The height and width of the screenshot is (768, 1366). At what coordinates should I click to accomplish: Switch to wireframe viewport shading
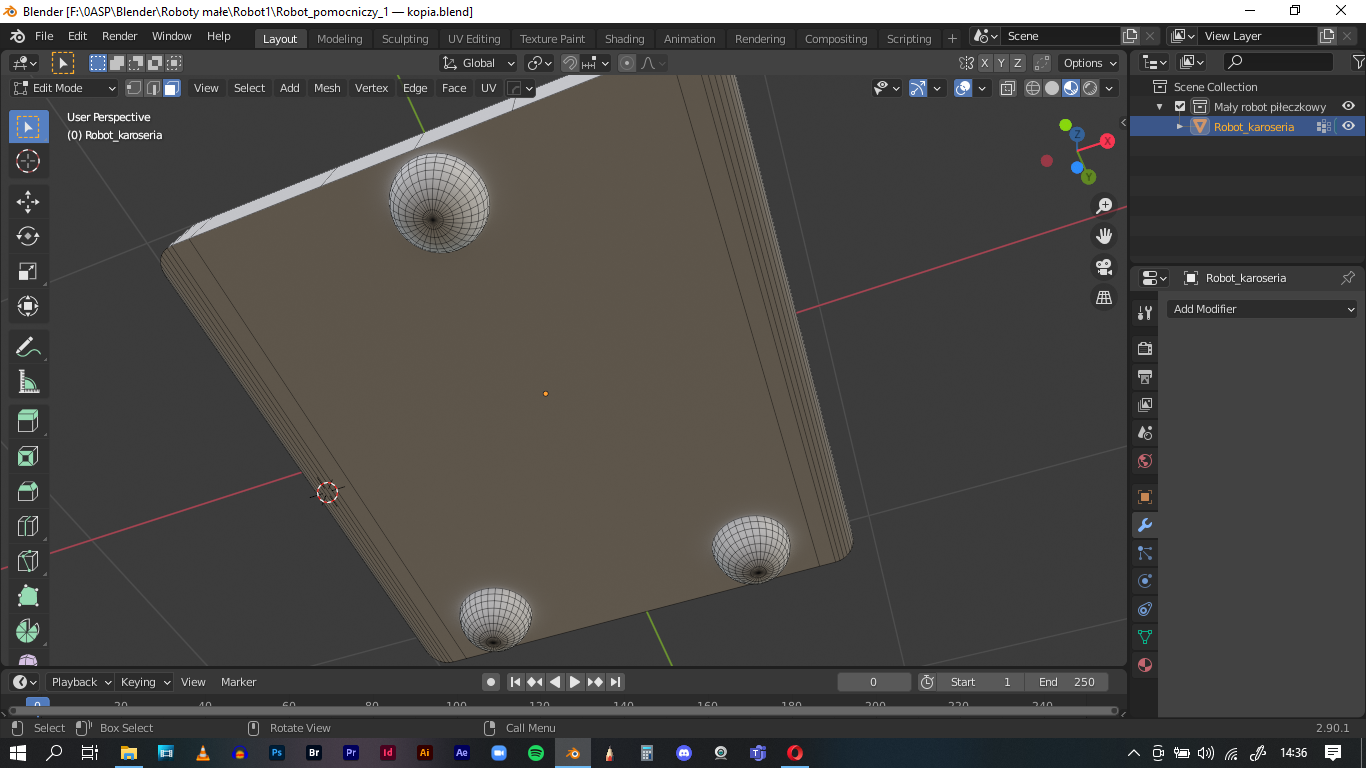coord(1033,88)
